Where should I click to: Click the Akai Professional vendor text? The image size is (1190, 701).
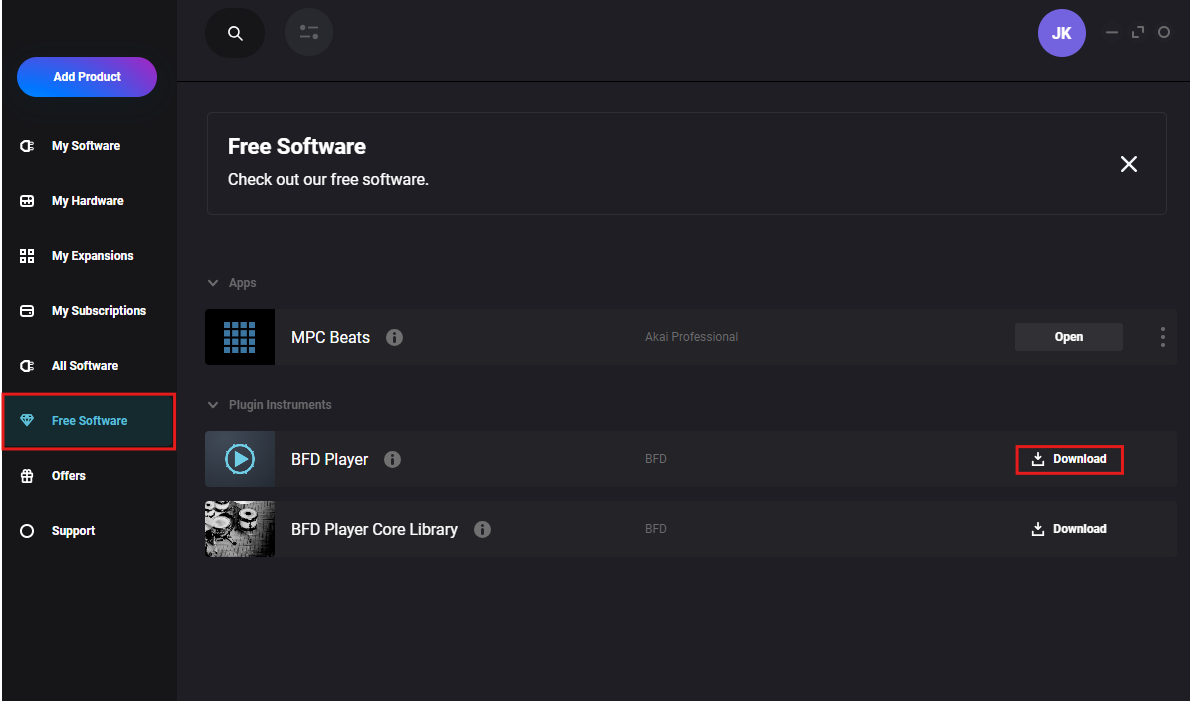[x=691, y=337]
